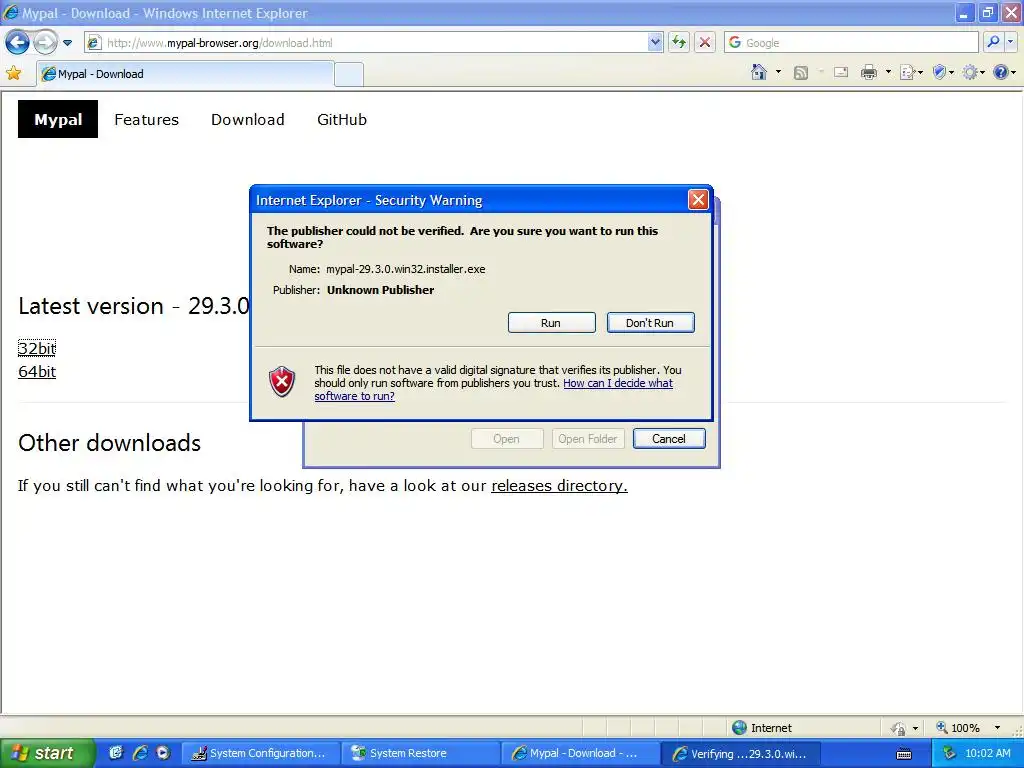The height and width of the screenshot is (768, 1024).
Task: Click Show Desktop quick launch icon
Action: (x=116, y=753)
